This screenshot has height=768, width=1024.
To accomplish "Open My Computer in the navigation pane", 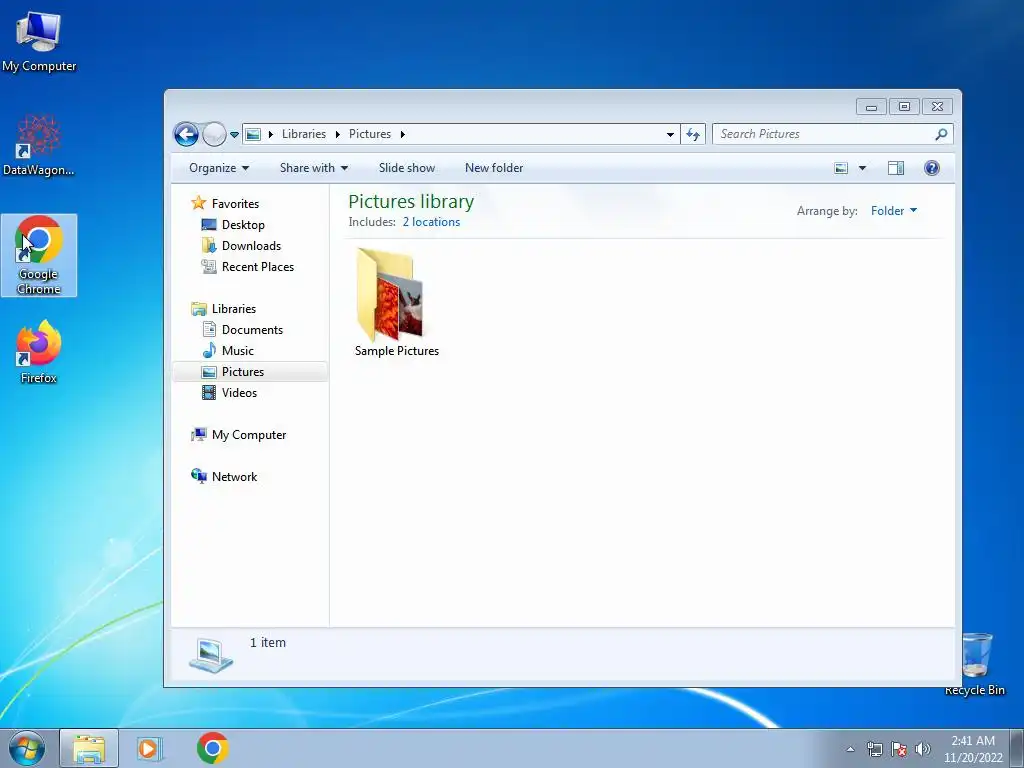I will 248,435.
